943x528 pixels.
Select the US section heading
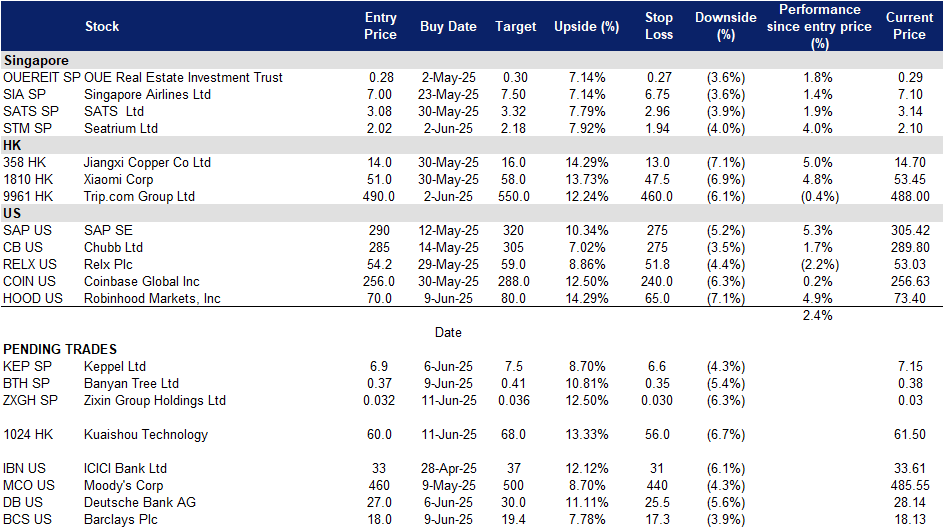click(12, 213)
